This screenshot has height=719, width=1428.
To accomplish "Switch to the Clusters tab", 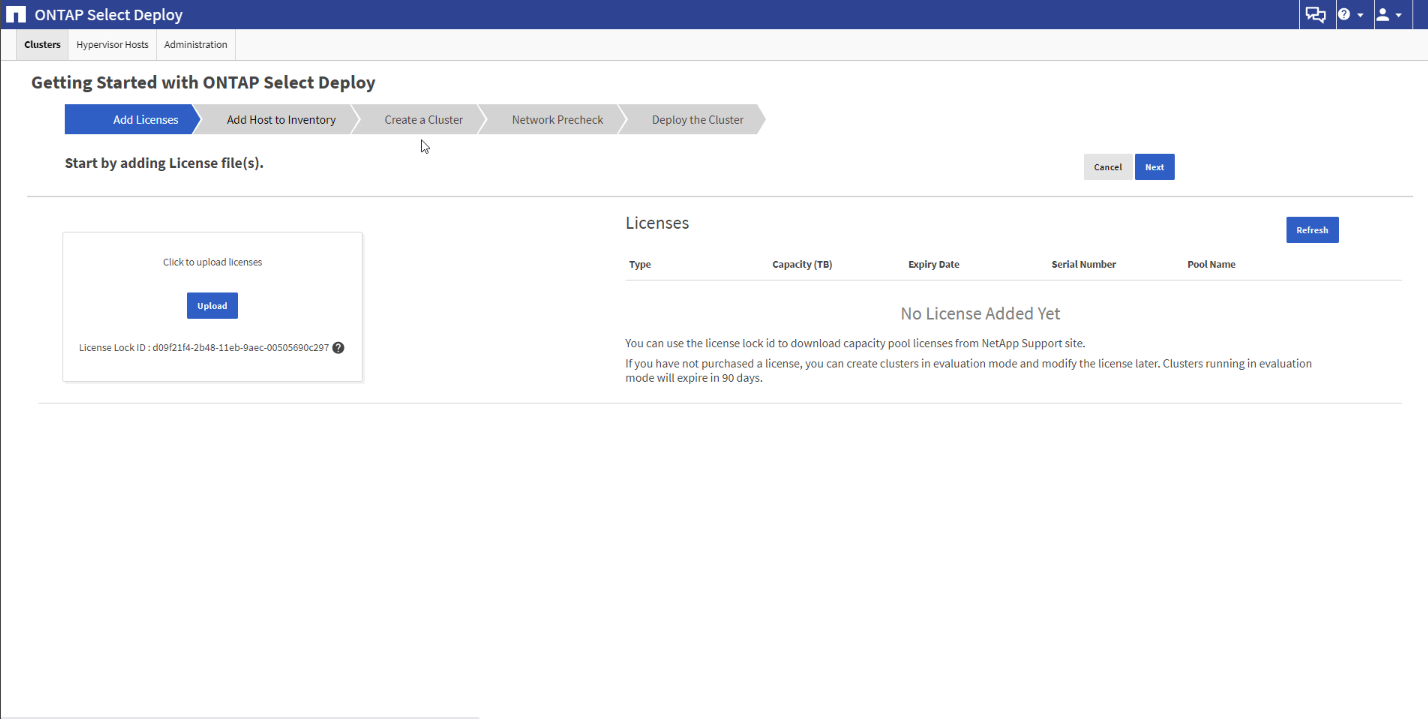I will point(42,45).
